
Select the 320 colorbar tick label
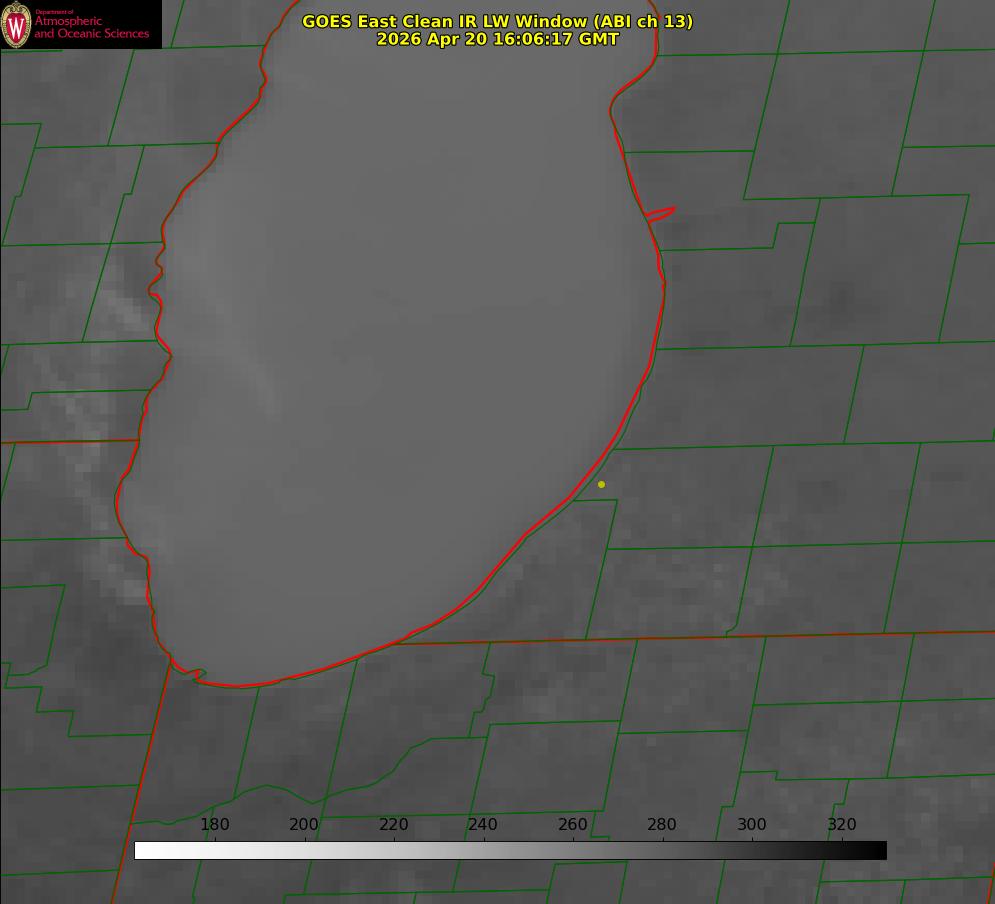(842, 824)
